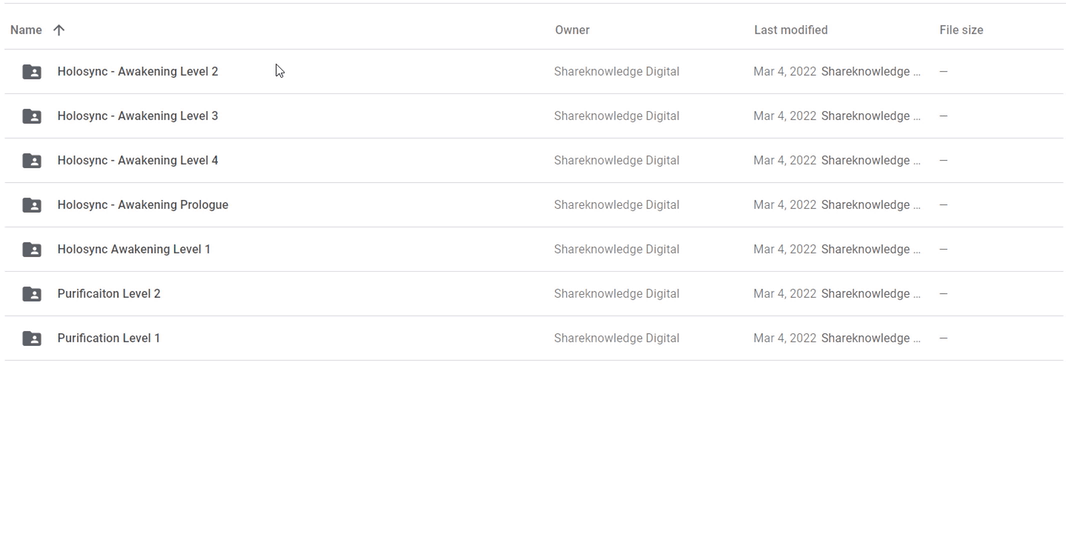Select the Purification Level 1 folder name

[x=109, y=338]
